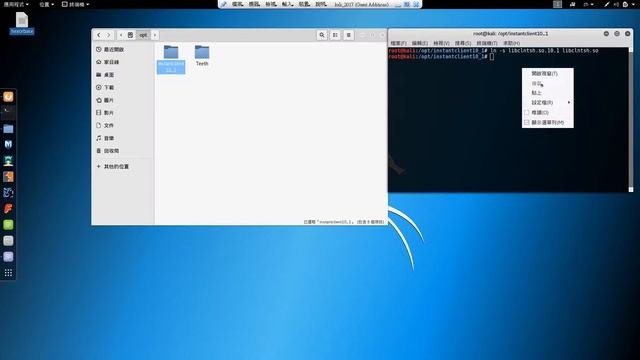
Task: Open the file manager hamburger menu
Action: (349, 35)
